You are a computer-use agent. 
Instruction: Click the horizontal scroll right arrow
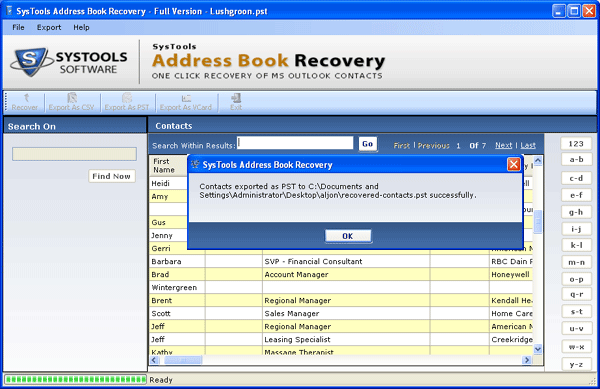527,360
